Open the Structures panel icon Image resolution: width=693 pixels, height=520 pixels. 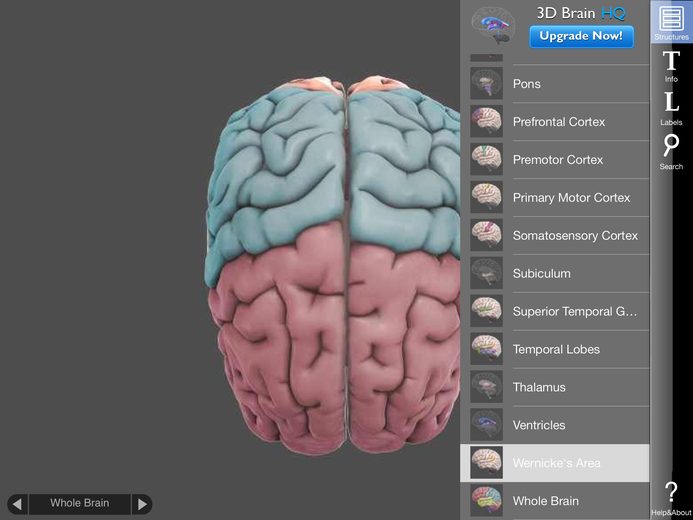(671, 22)
